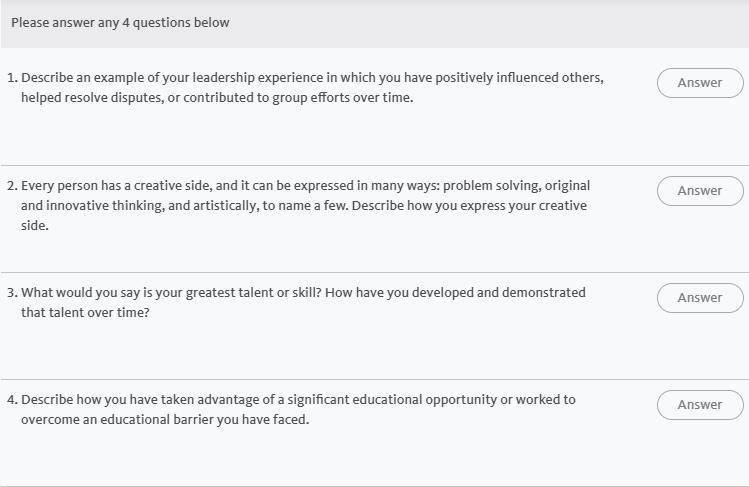Viewport: 749px width, 487px height.
Task: Open Answer for the creative side question
Action: (x=700, y=191)
